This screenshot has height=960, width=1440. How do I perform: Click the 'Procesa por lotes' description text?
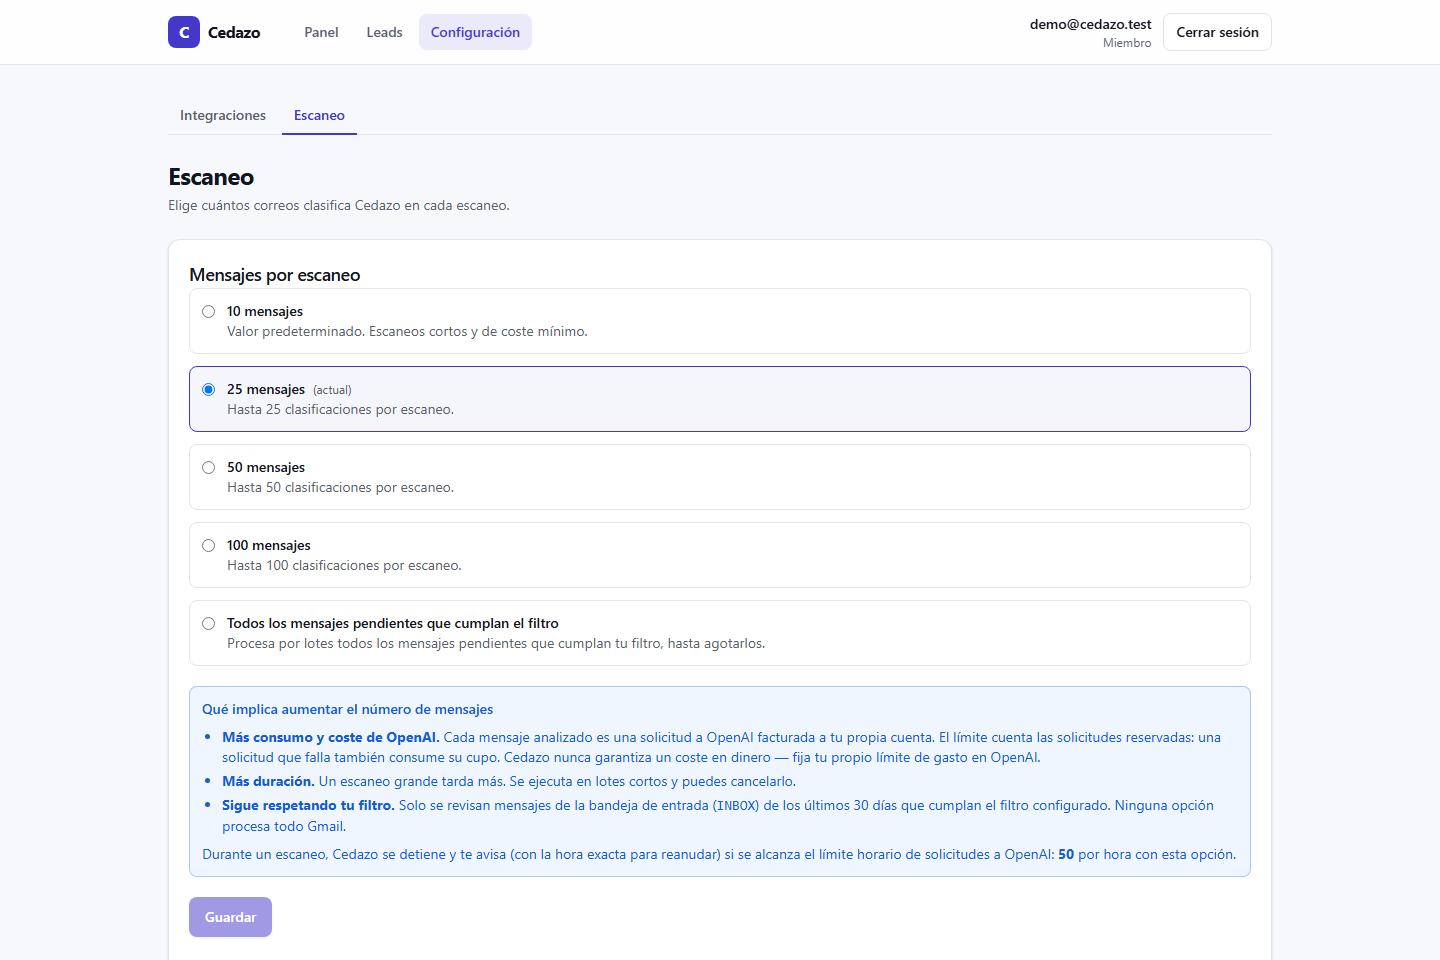496,643
